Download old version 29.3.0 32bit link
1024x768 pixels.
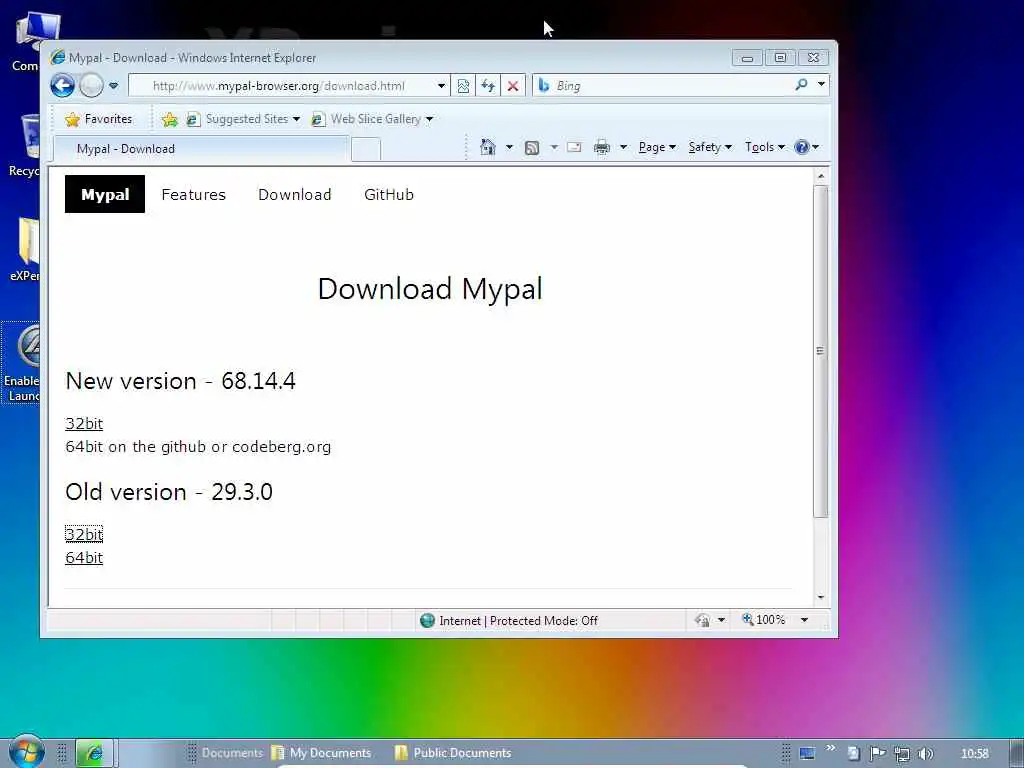pyautogui.click(x=84, y=534)
